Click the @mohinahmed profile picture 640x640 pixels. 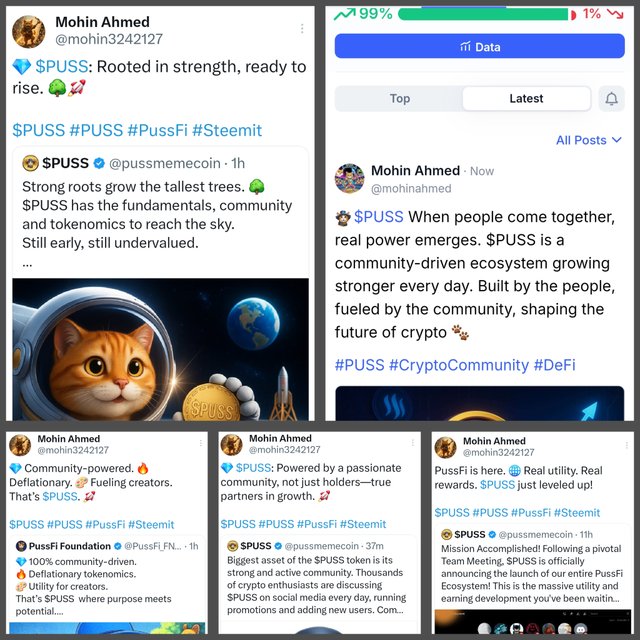tap(349, 178)
